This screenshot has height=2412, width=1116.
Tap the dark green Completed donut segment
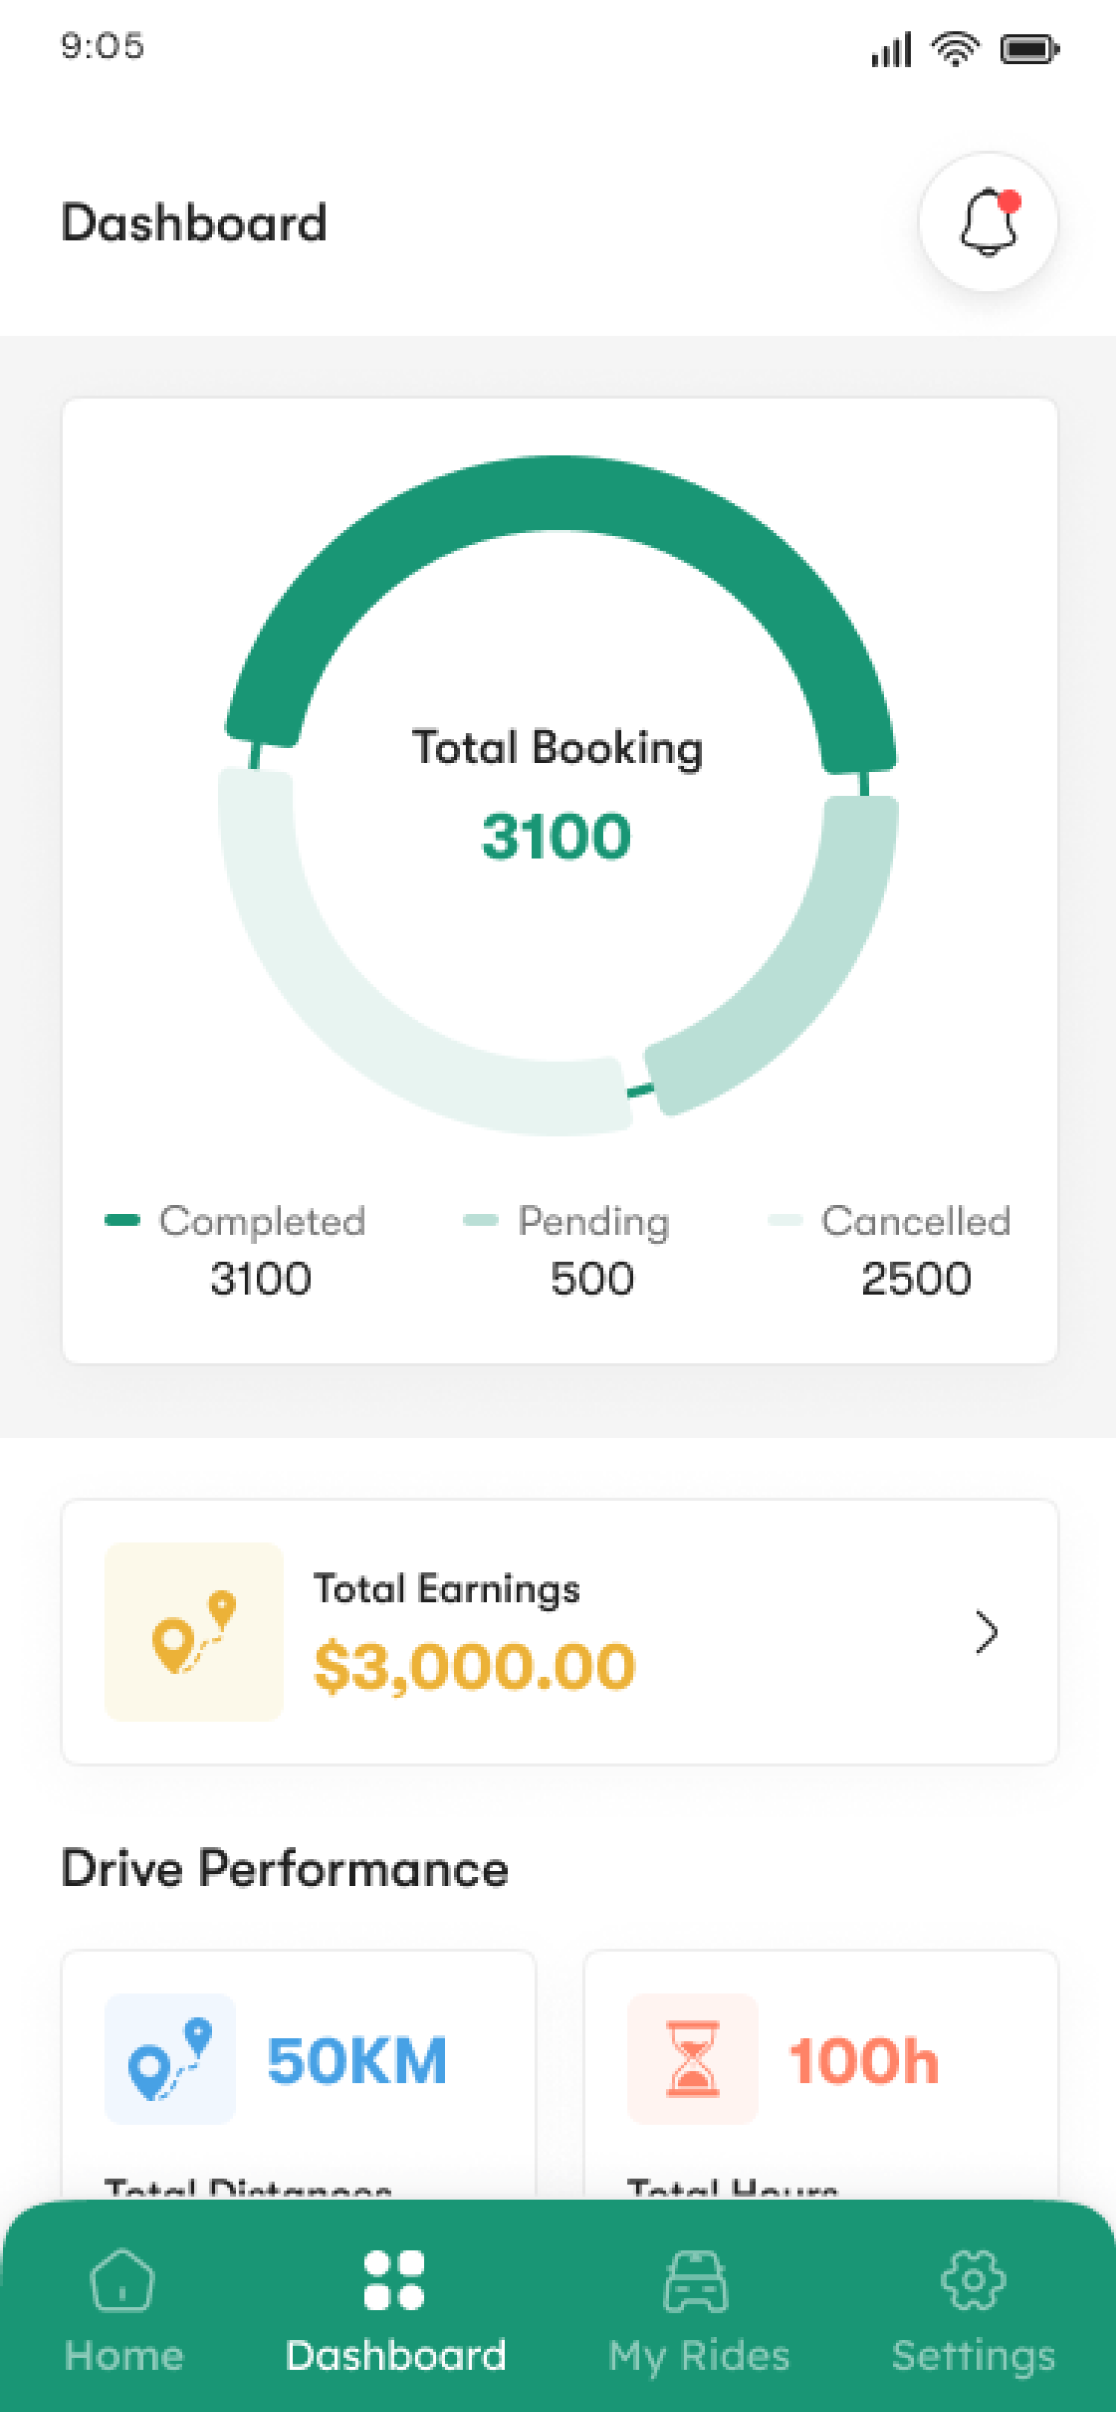[558, 494]
